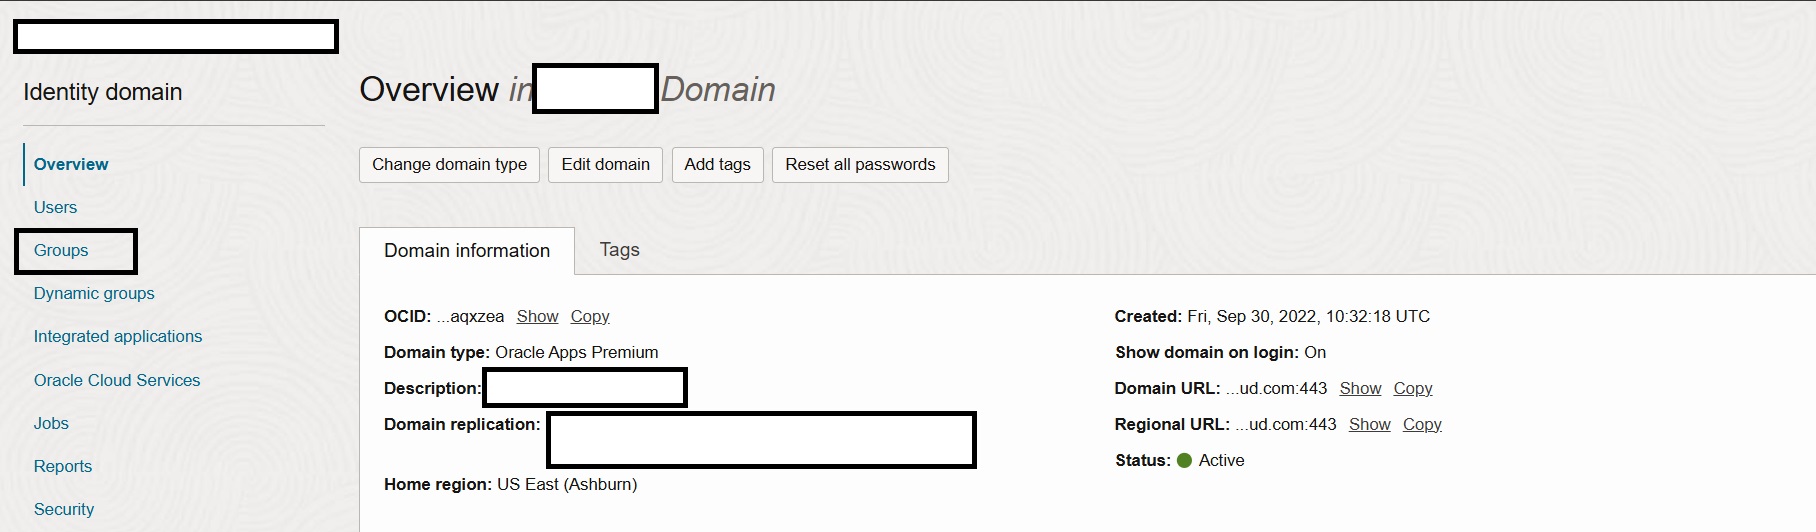Open the Security section
The width and height of the screenshot is (1816, 532).
[x=64, y=509]
